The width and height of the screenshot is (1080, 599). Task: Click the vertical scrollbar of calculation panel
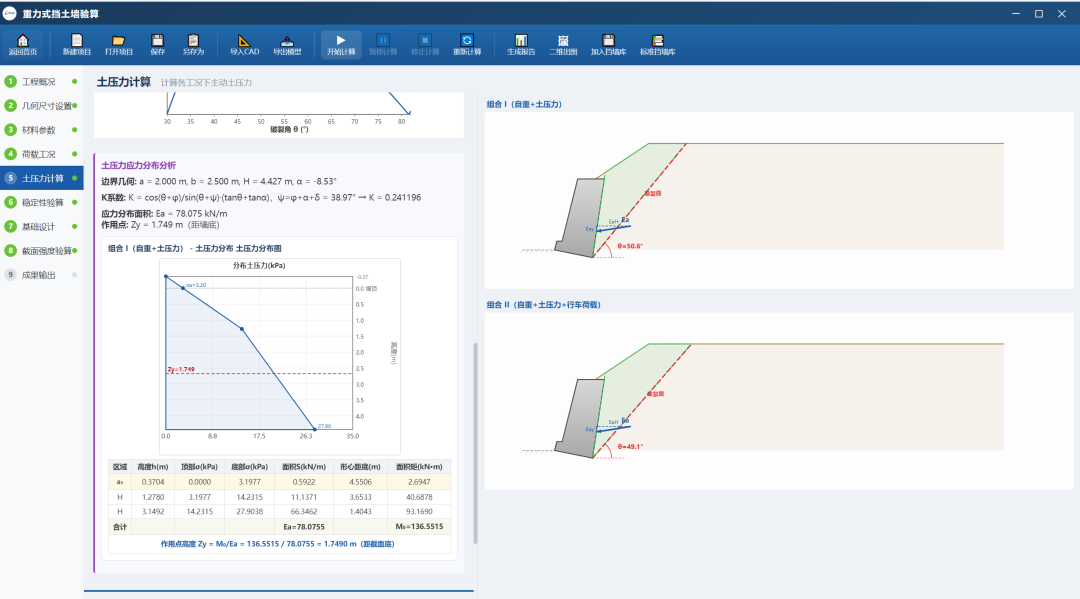pyautogui.click(x=475, y=443)
